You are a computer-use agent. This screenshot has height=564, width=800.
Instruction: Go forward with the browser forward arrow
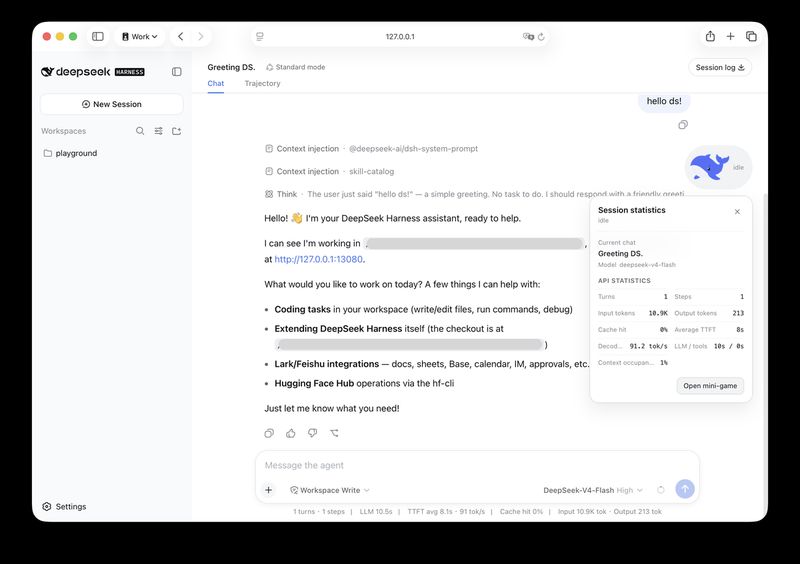click(201, 36)
